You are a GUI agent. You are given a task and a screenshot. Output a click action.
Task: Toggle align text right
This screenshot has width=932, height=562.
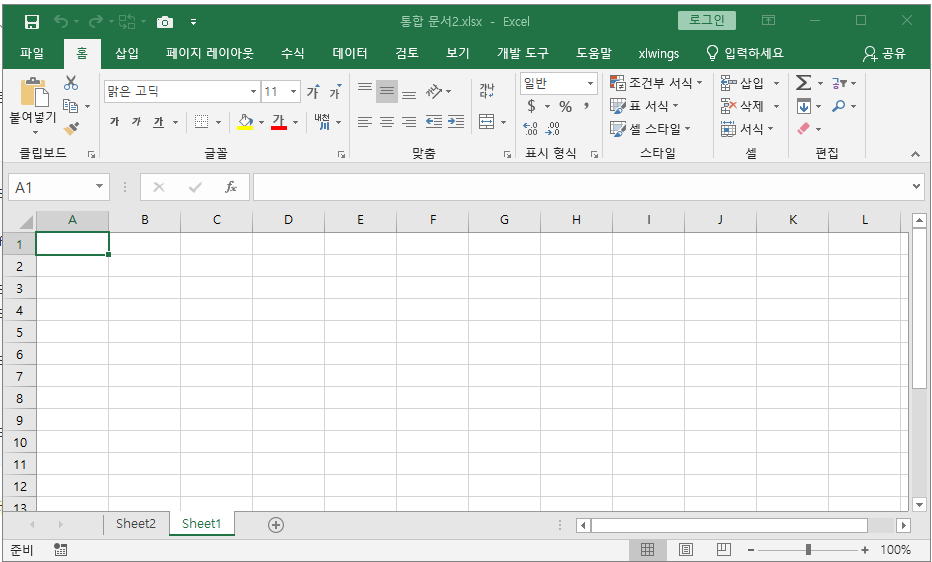tap(409, 122)
